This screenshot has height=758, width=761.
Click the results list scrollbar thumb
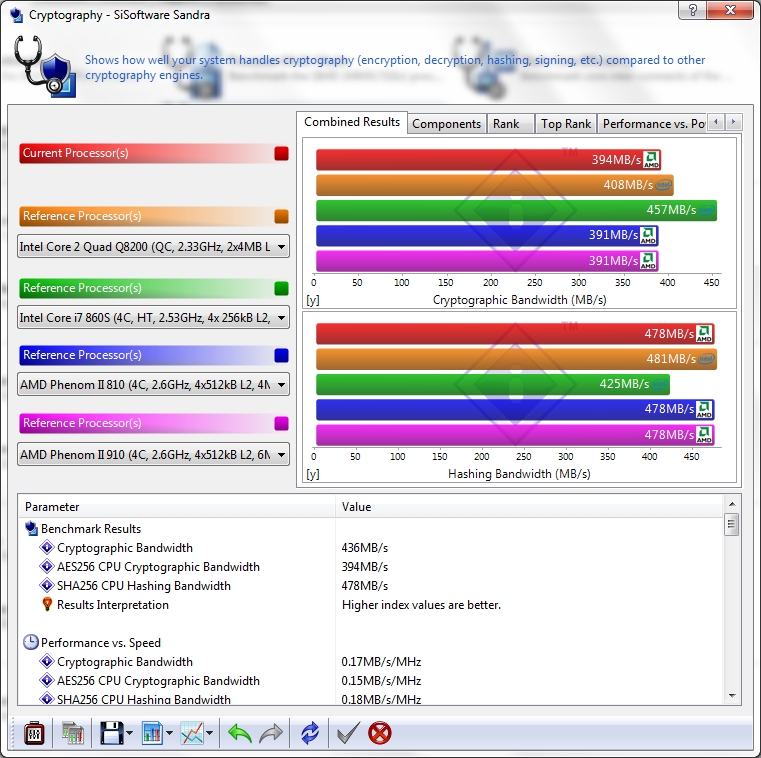coord(731,524)
